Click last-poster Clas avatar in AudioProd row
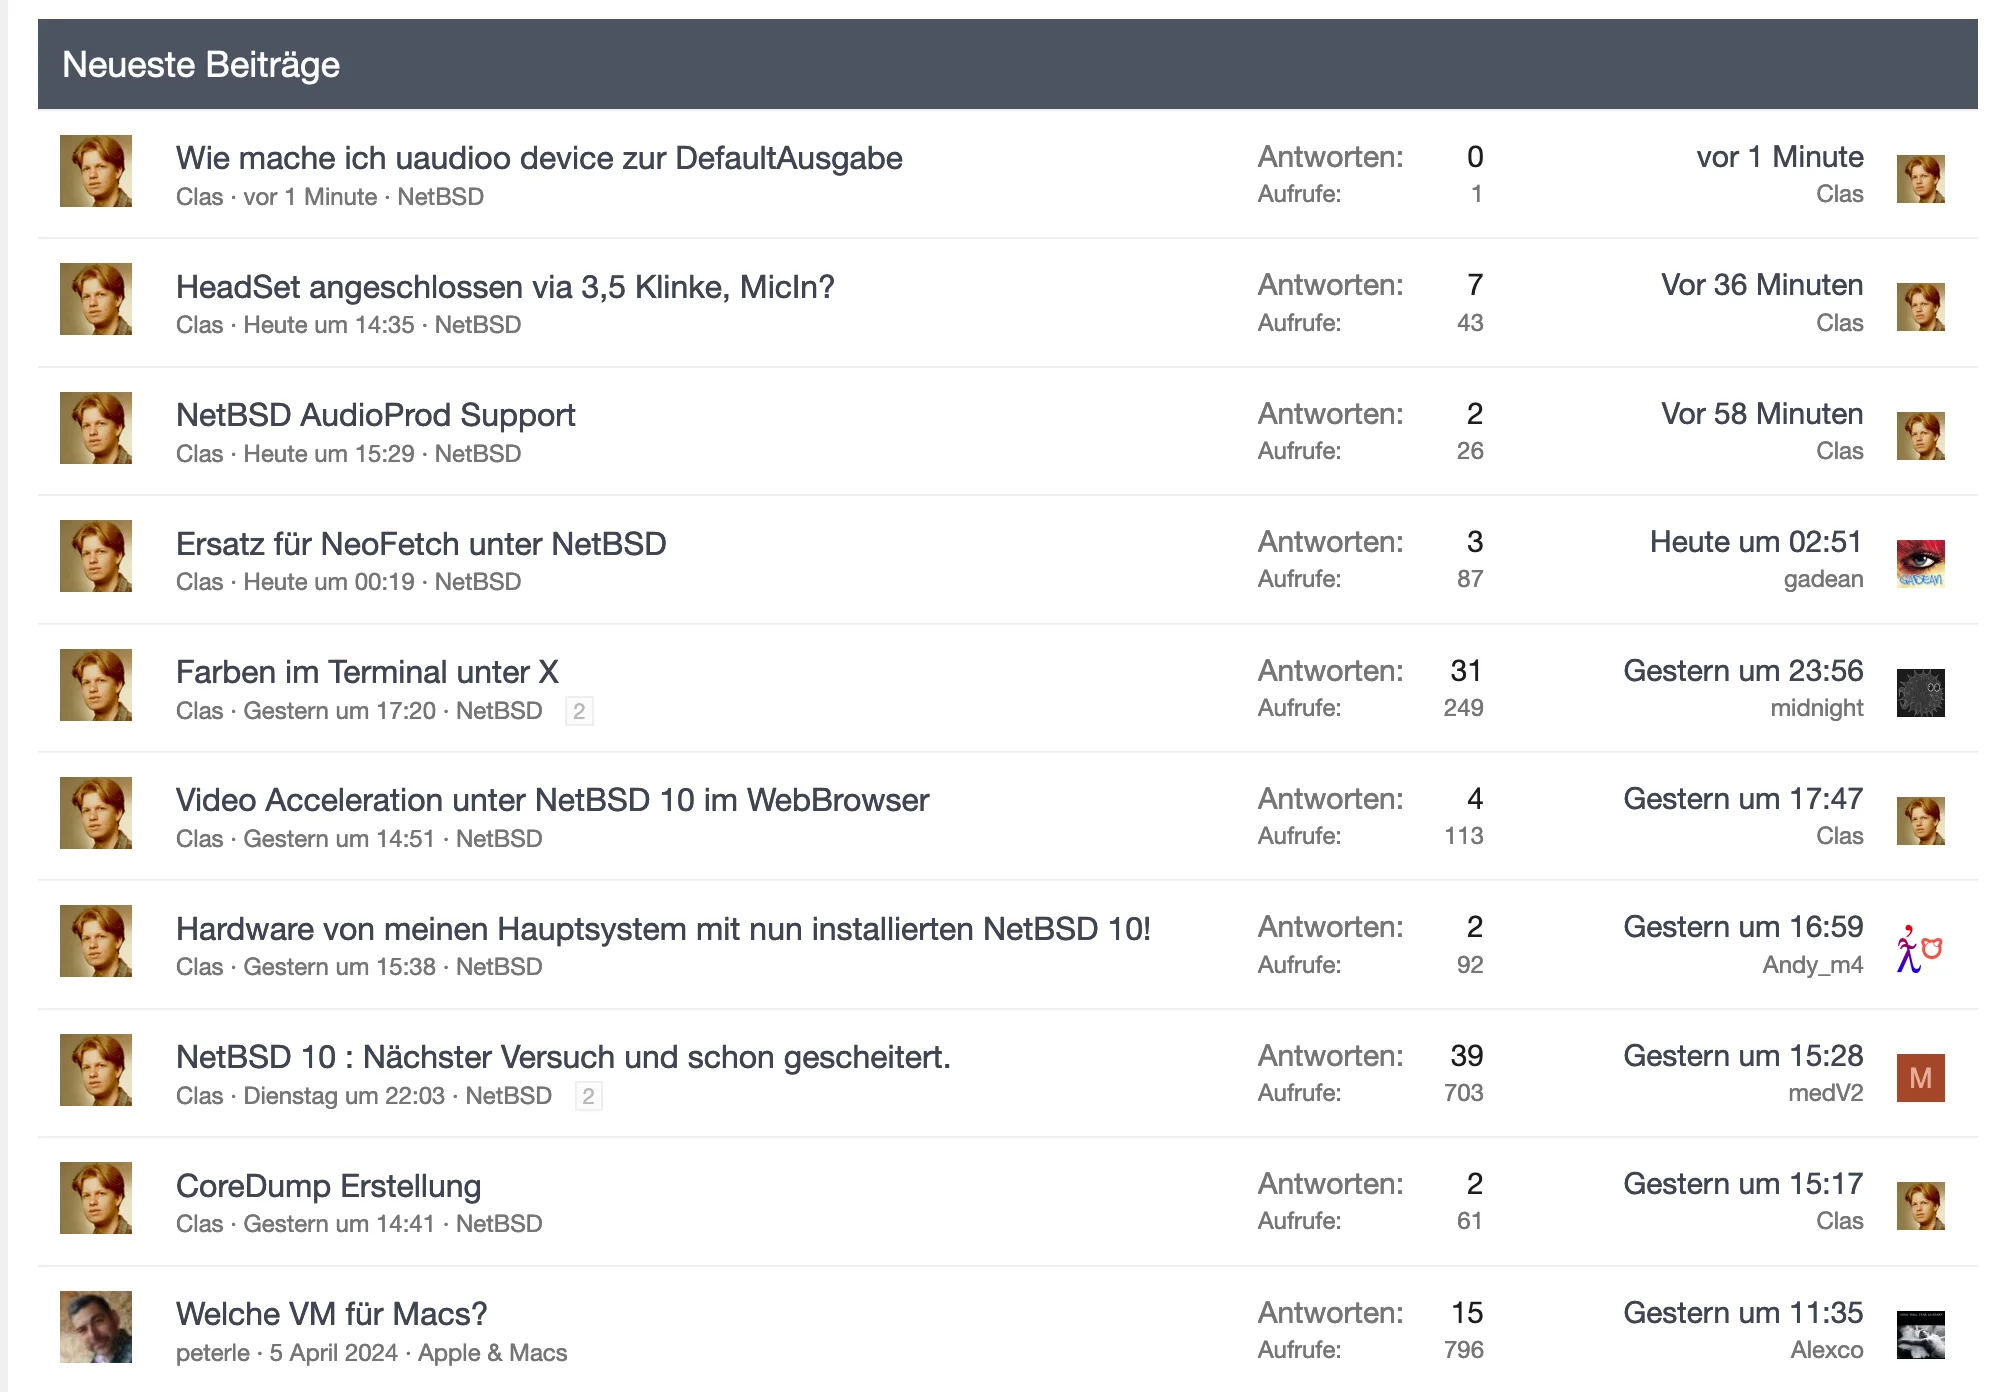This screenshot has width=1992, height=1392. [1921, 436]
